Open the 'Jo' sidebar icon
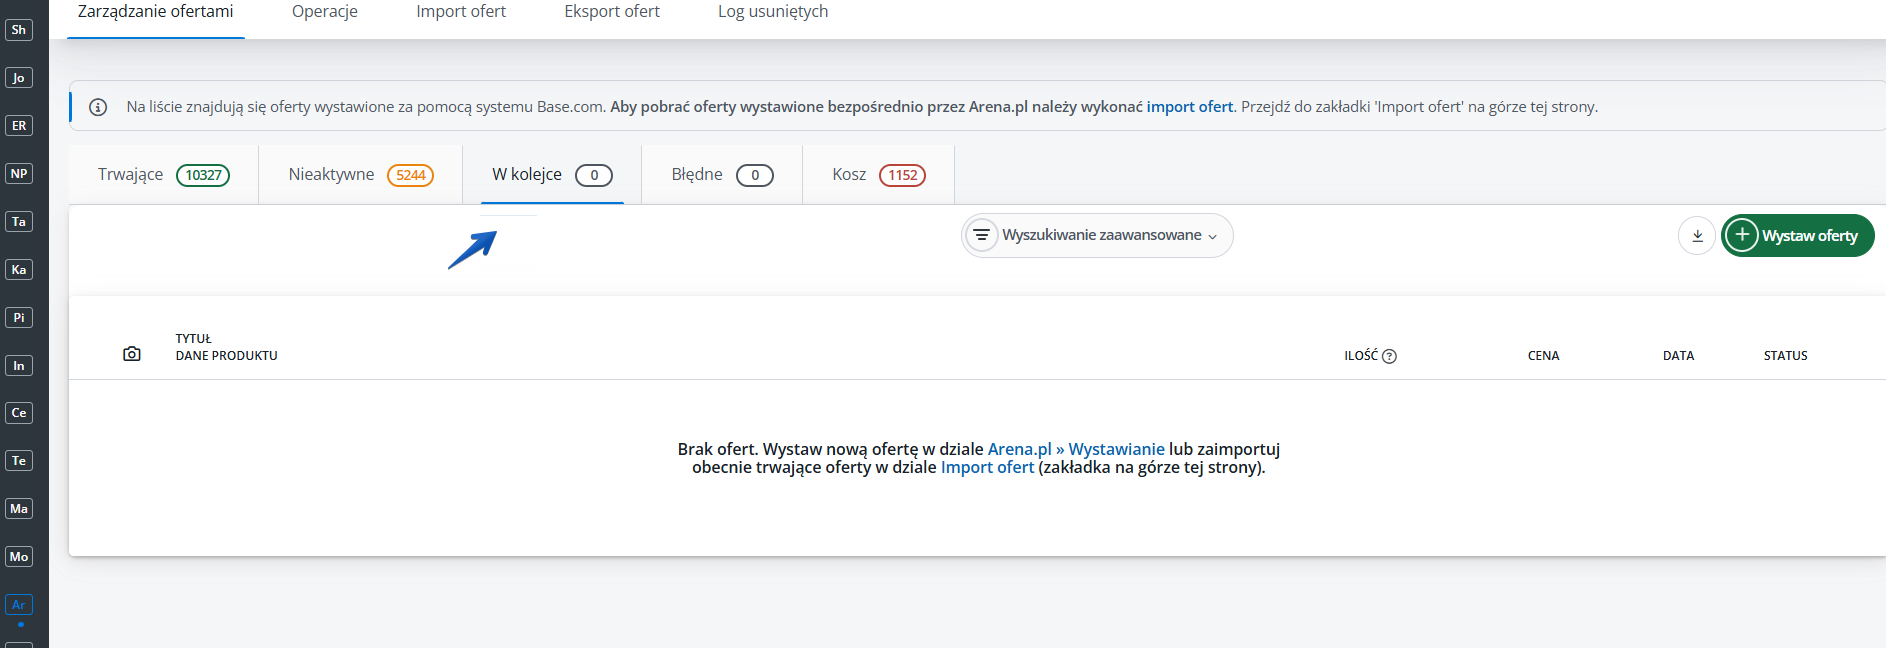 coord(19,78)
